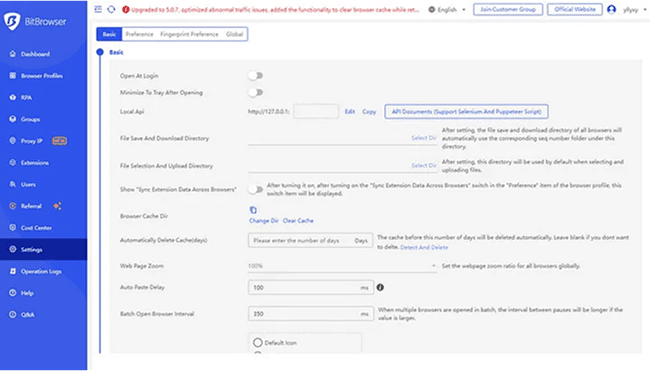This screenshot has height=371, width=650.
Task: Open the Browser Profiles grid icon
Action: [12, 75]
